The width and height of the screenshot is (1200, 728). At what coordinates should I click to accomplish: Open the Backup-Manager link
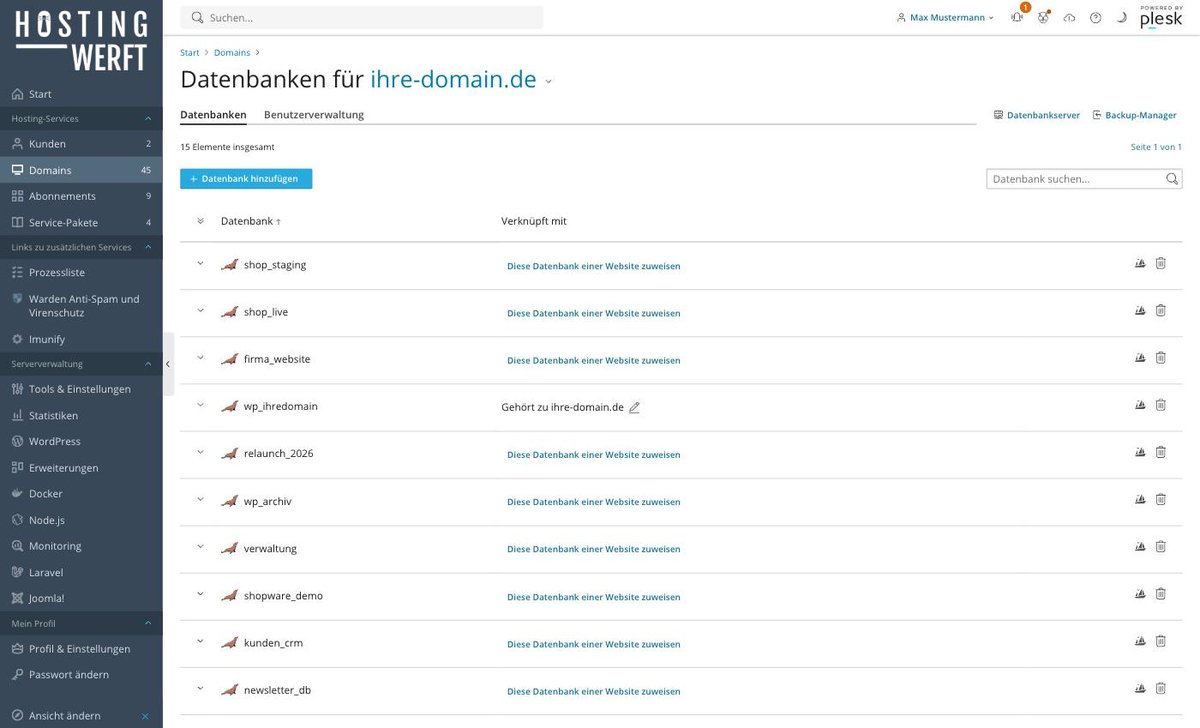click(x=1134, y=115)
